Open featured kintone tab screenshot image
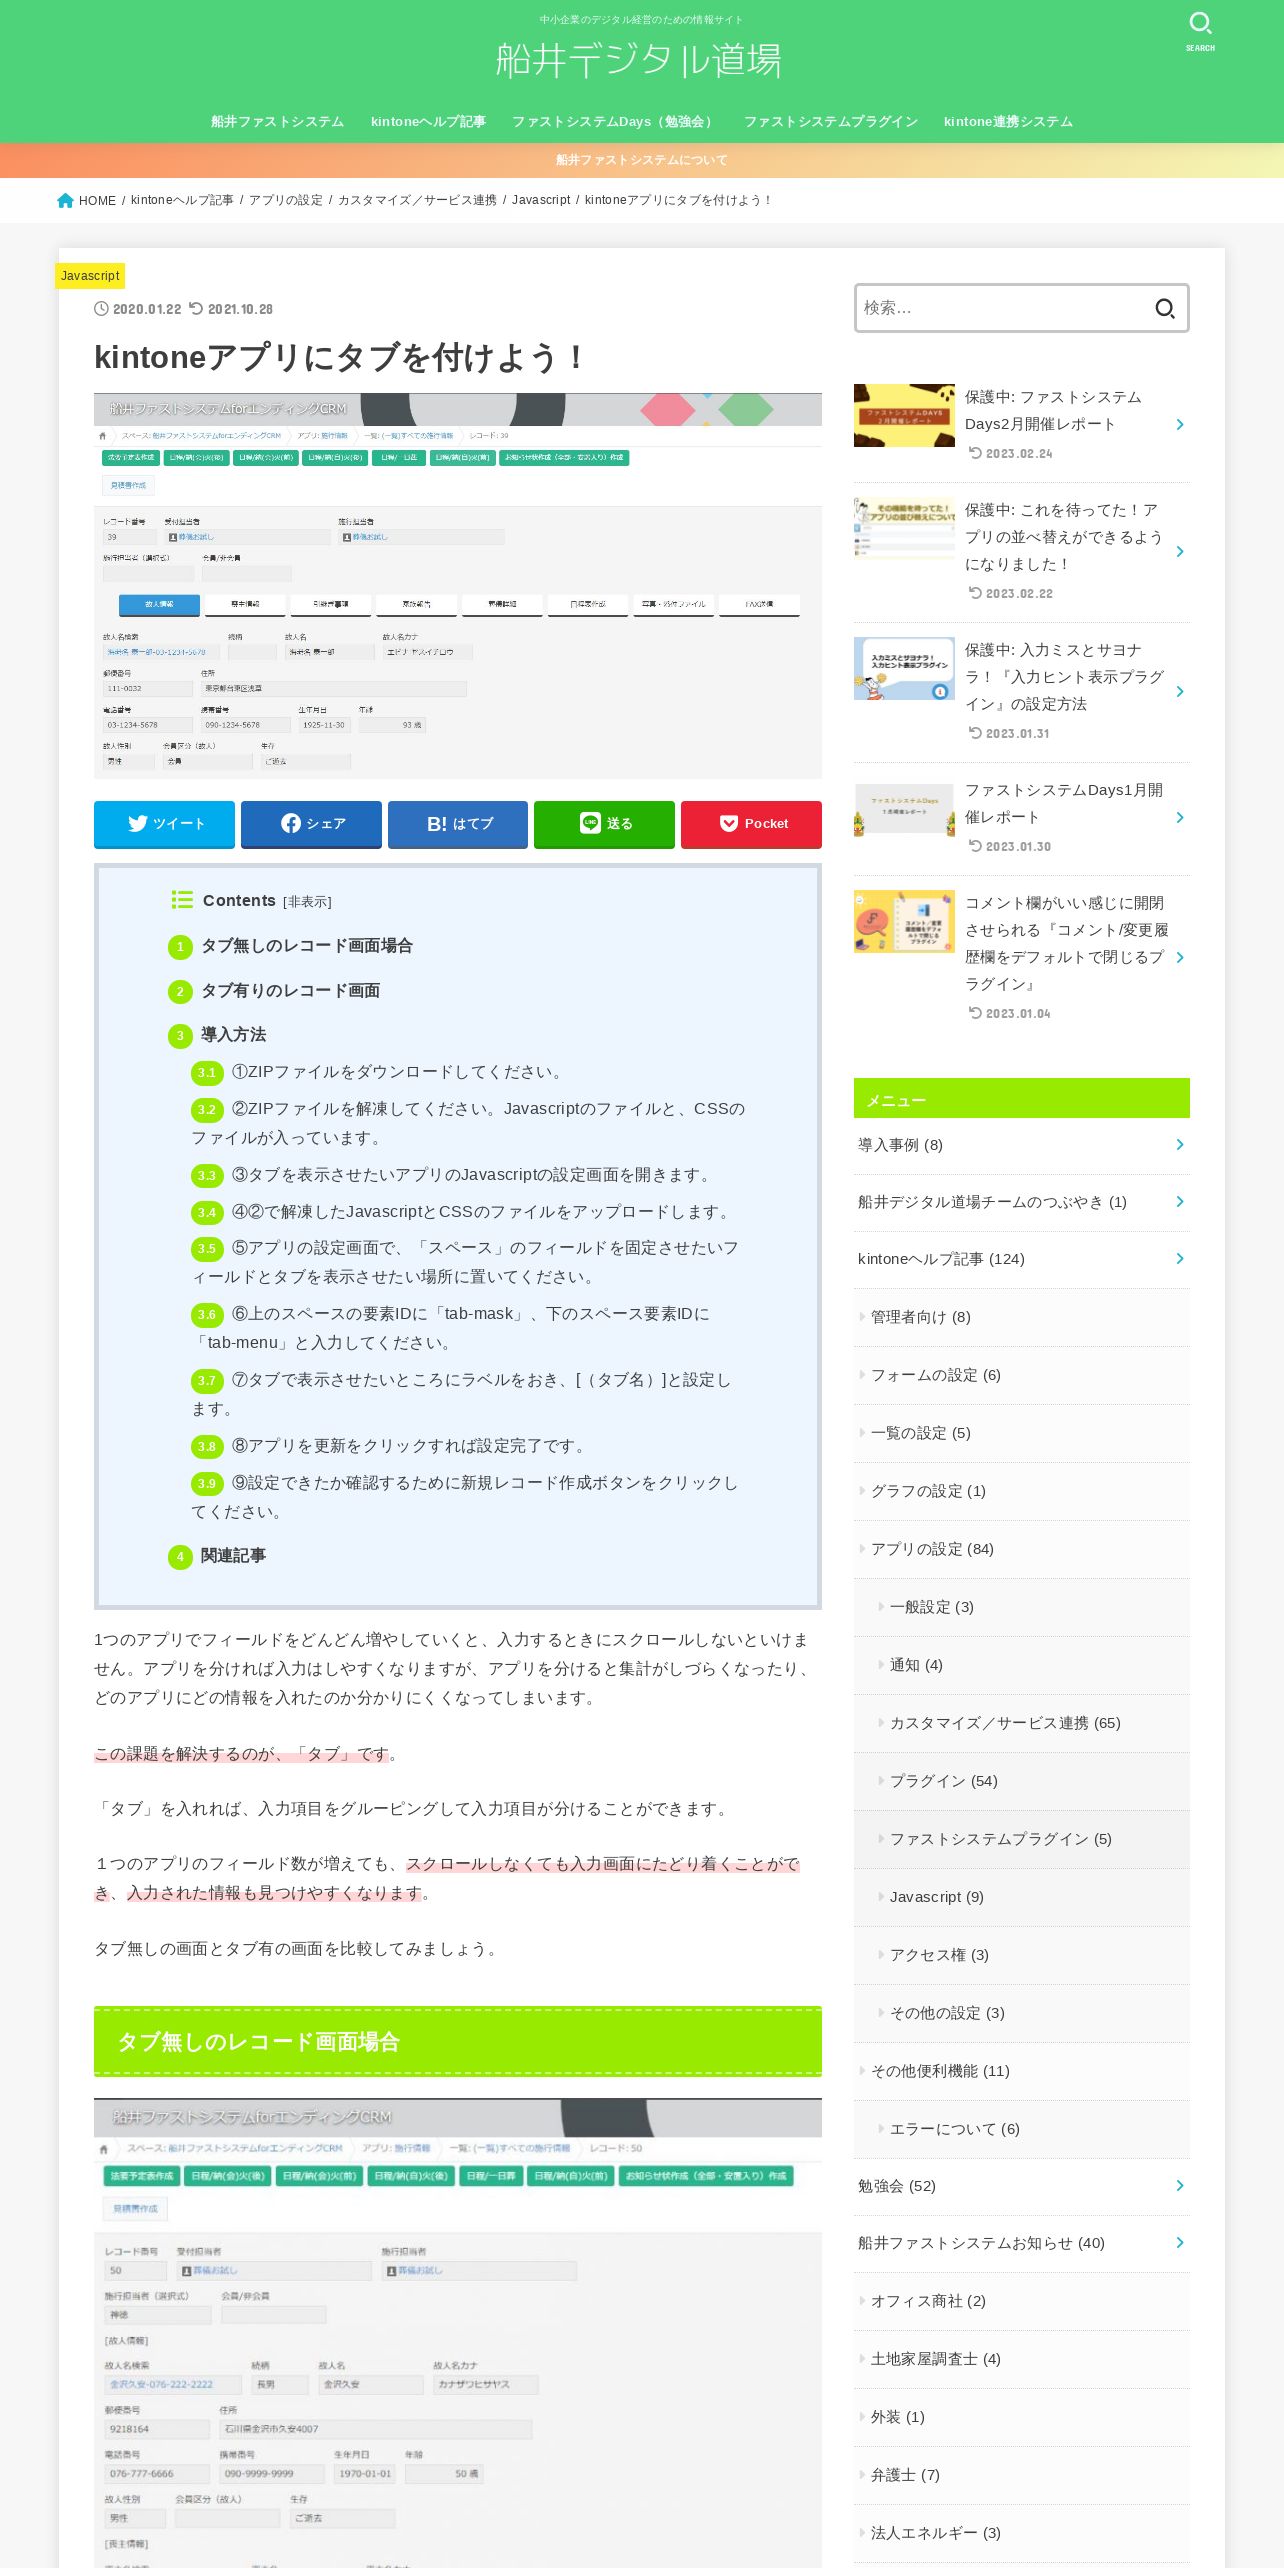The width and height of the screenshot is (1284, 2568). 458,586
